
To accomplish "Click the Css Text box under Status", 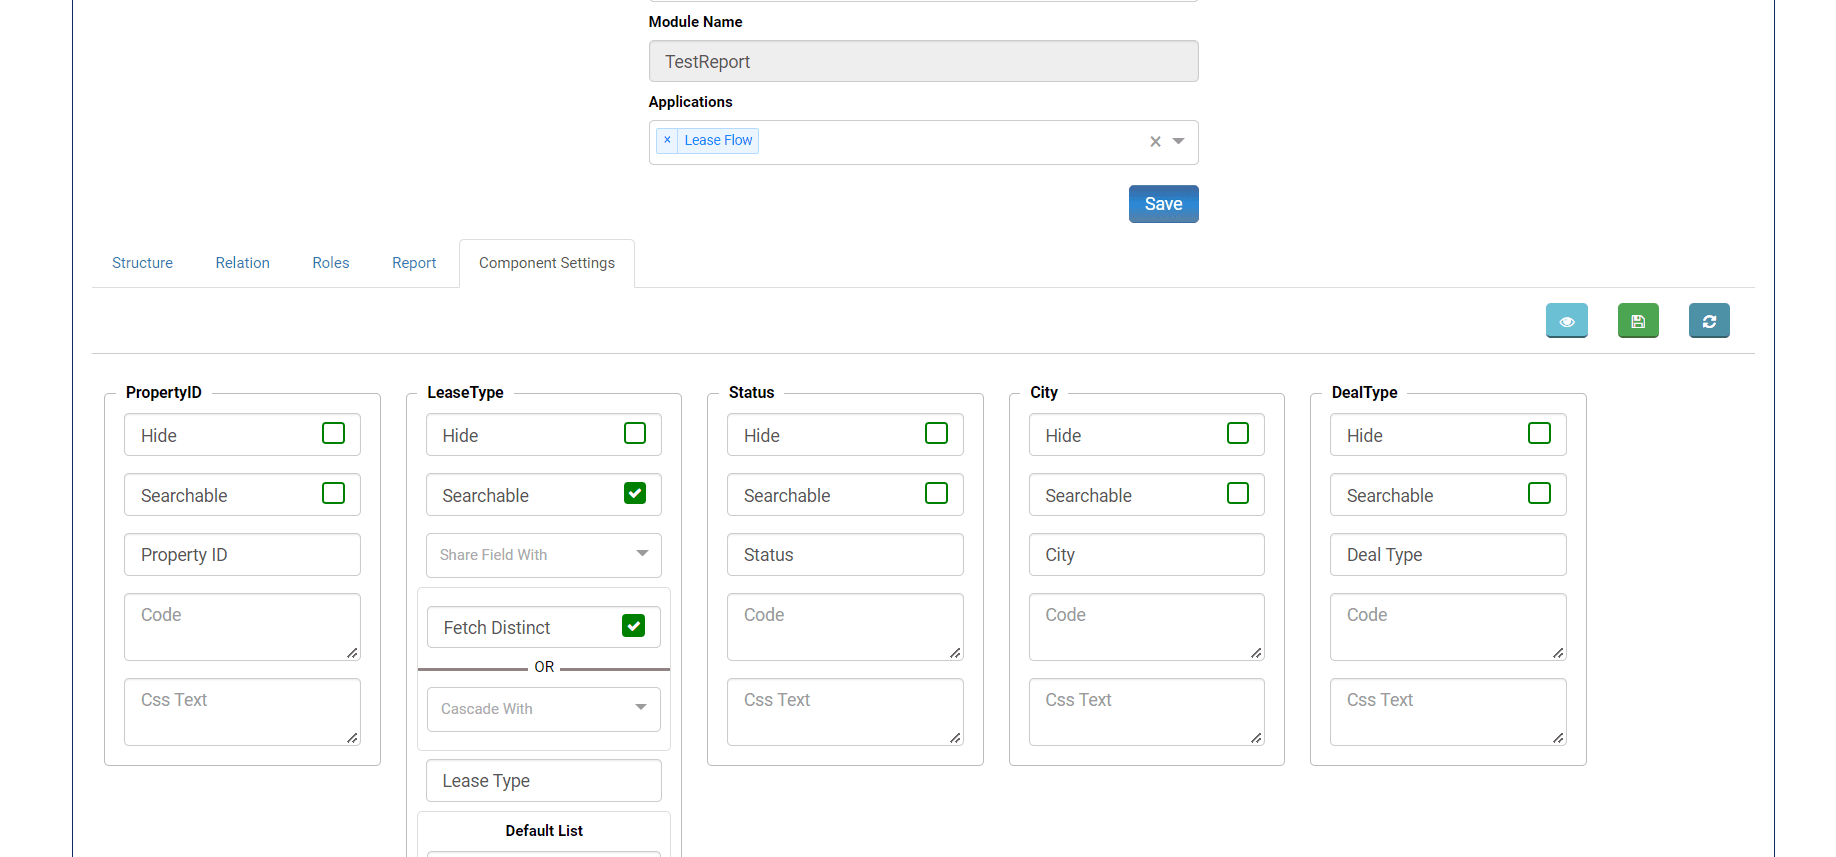I will pyautogui.click(x=845, y=712).
